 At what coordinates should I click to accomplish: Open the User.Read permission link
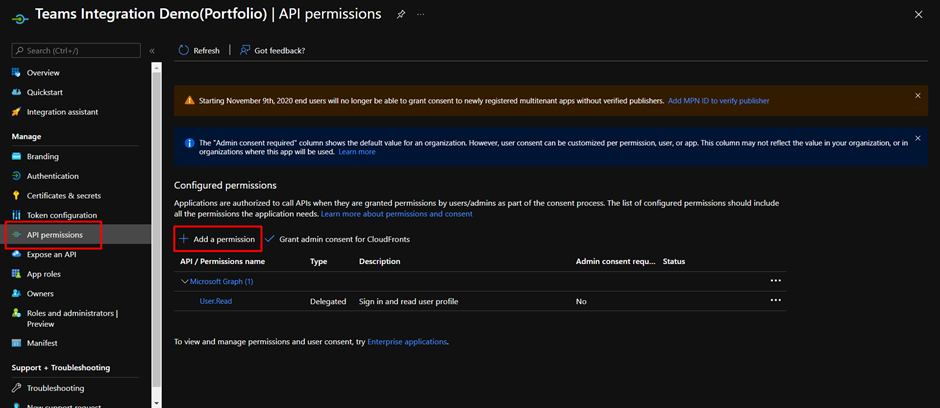coord(216,301)
